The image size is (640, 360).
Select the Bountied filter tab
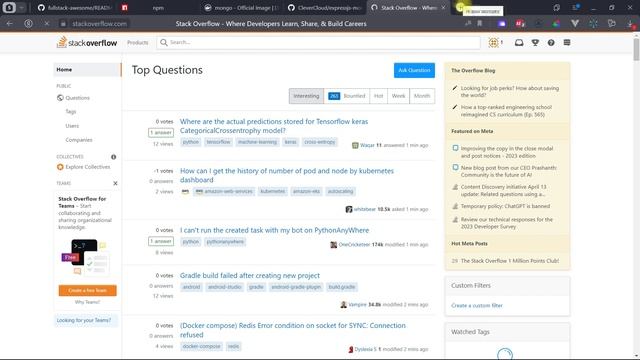point(347,96)
